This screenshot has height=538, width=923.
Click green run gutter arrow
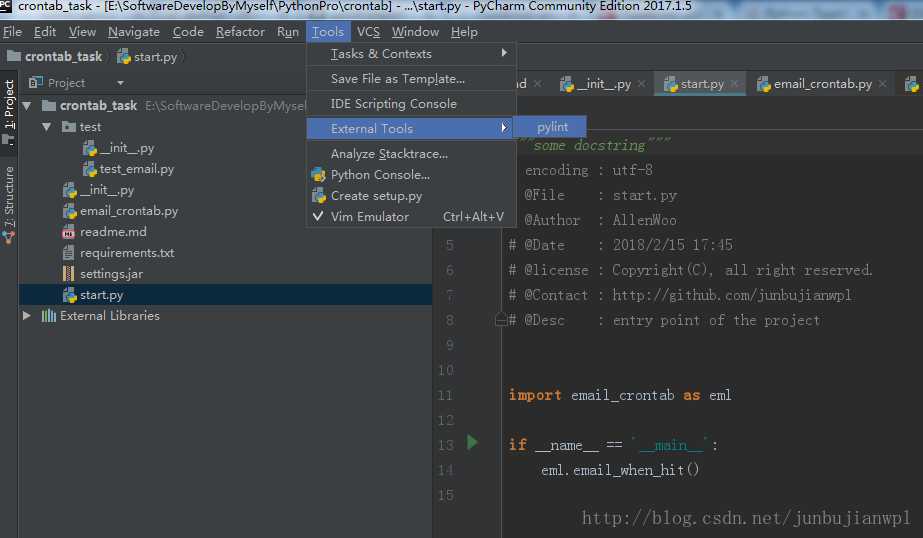coord(472,442)
